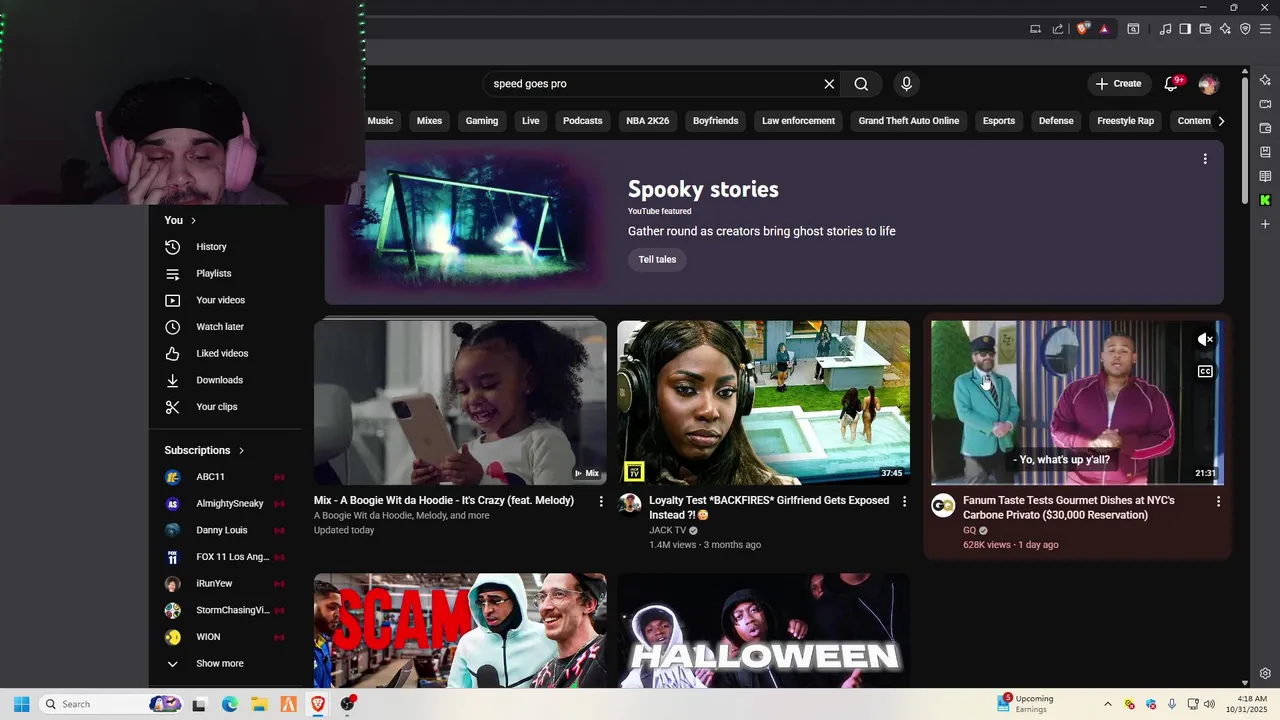Click the OBS Studio taskbar icon
The height and width of the screenshot is (720, 1280).
pyautogui.click(x=347, y=704)
